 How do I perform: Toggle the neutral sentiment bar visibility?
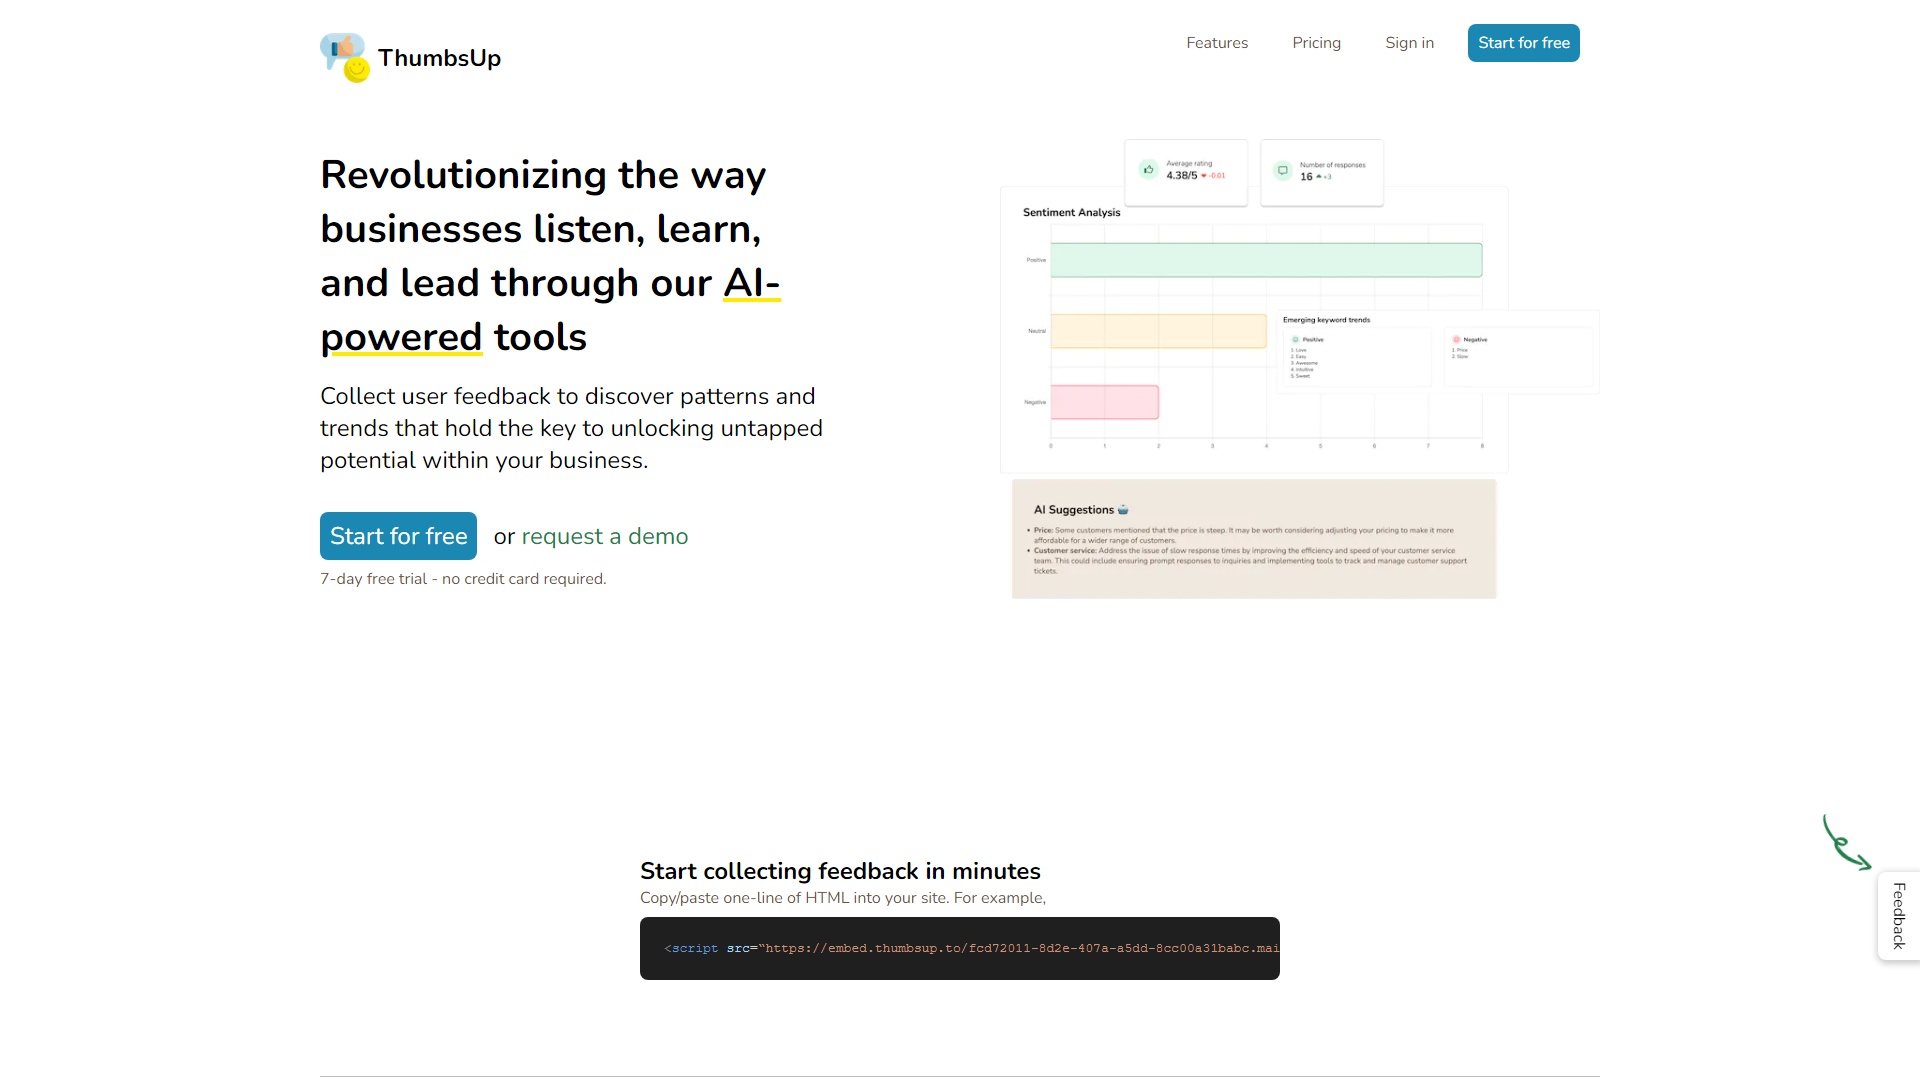tap(1036, 331)
